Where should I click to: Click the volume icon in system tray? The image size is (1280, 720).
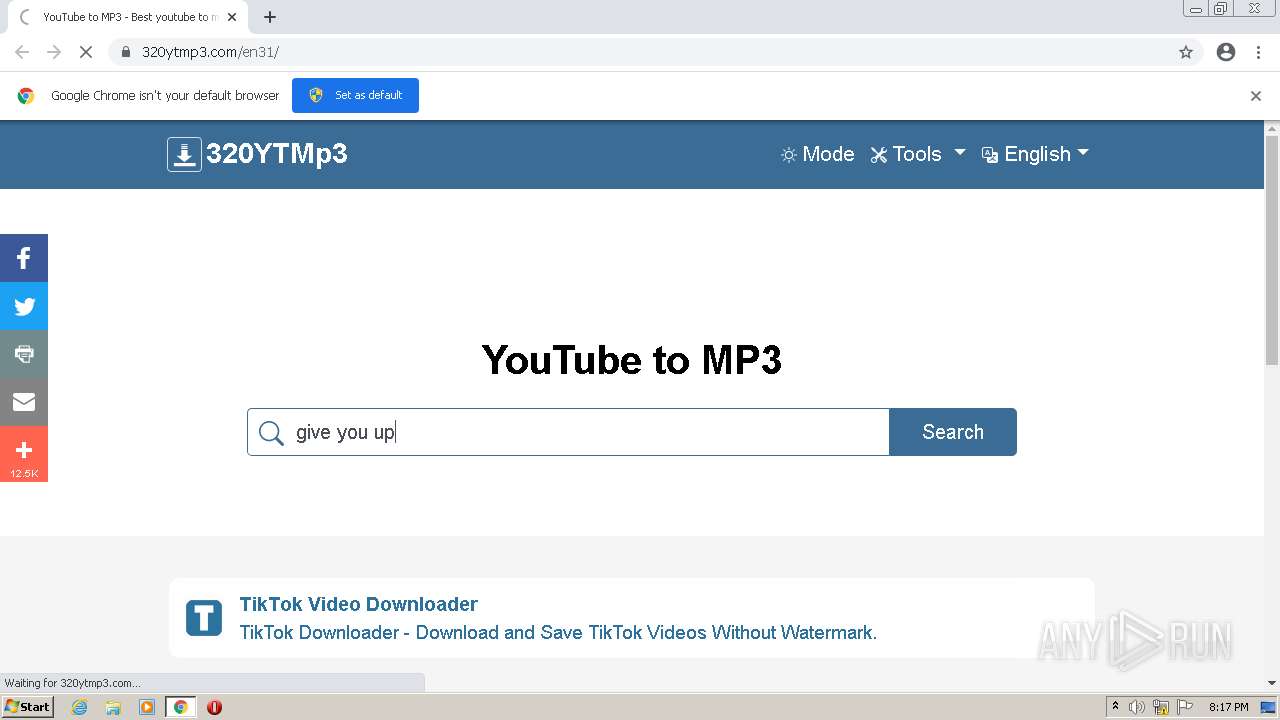pos(1137,707)
